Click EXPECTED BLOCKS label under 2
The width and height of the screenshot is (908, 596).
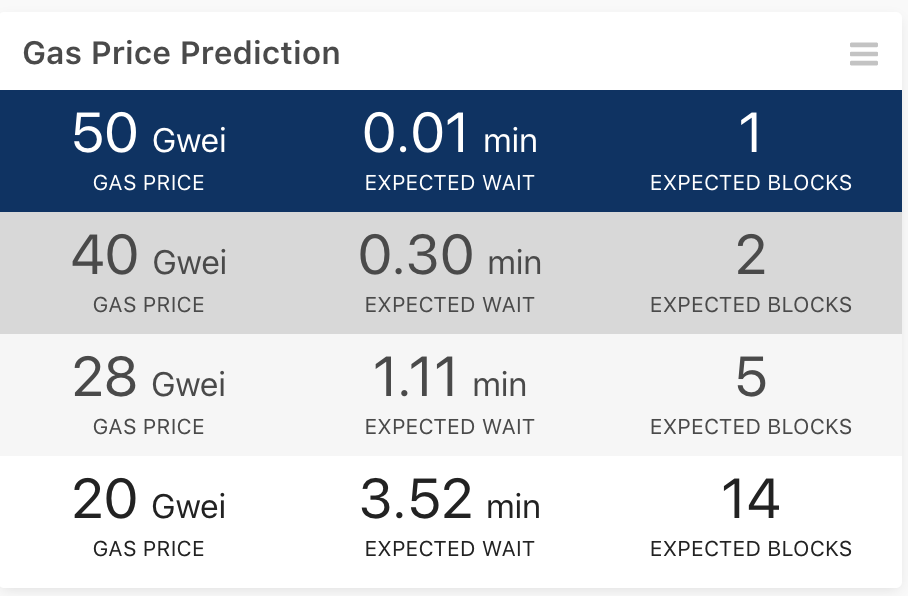pos(750,305)
